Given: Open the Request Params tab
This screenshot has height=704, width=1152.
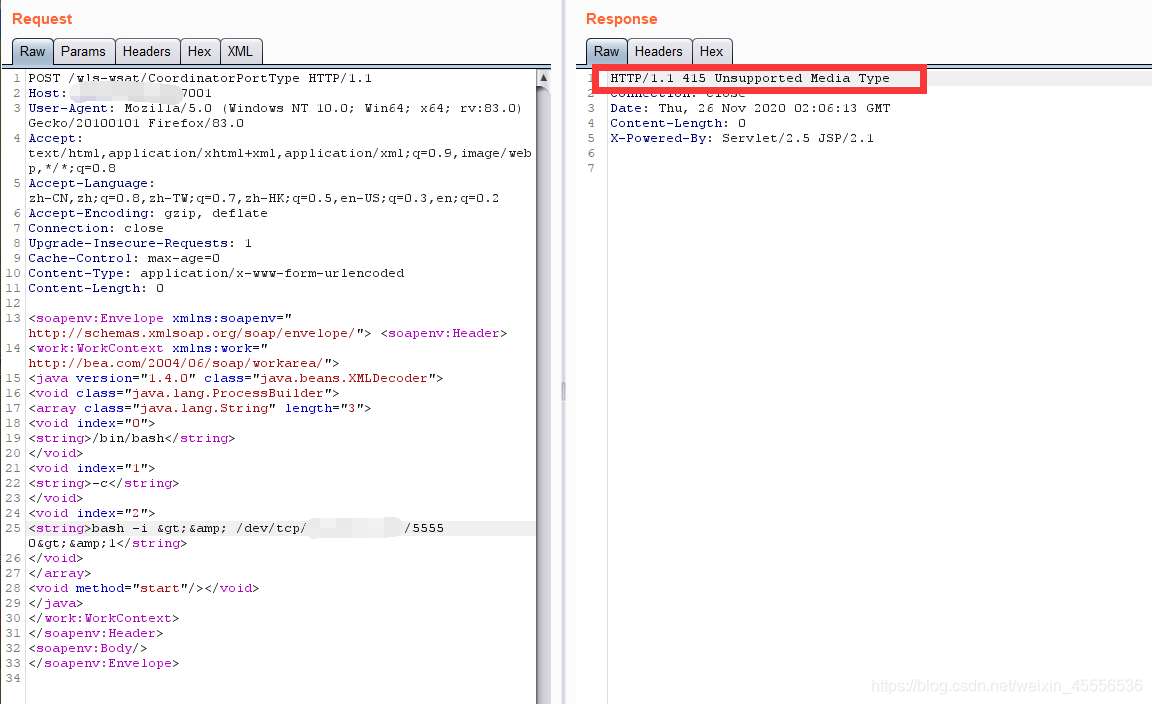Looking at the screenshot, I should pyautogui.click(x=83, y=51).
